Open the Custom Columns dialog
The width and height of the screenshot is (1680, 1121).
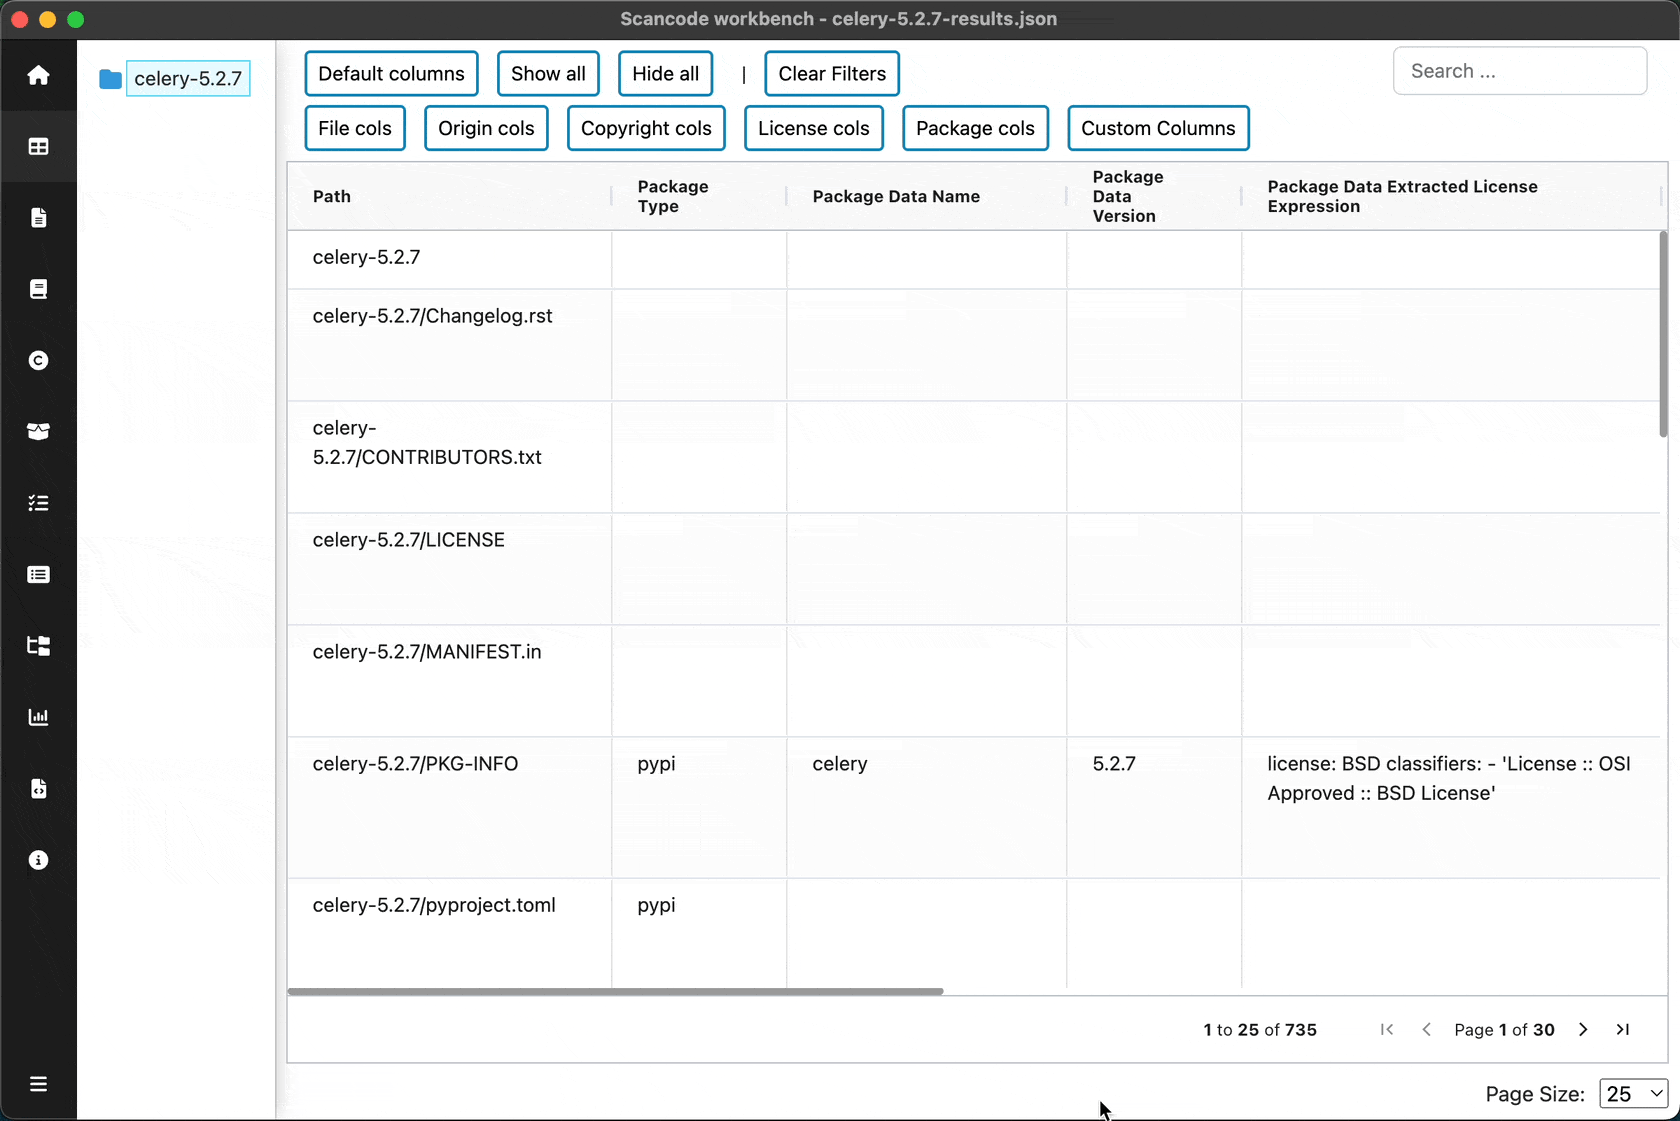pyautogui.click(x=1158, y=128)
